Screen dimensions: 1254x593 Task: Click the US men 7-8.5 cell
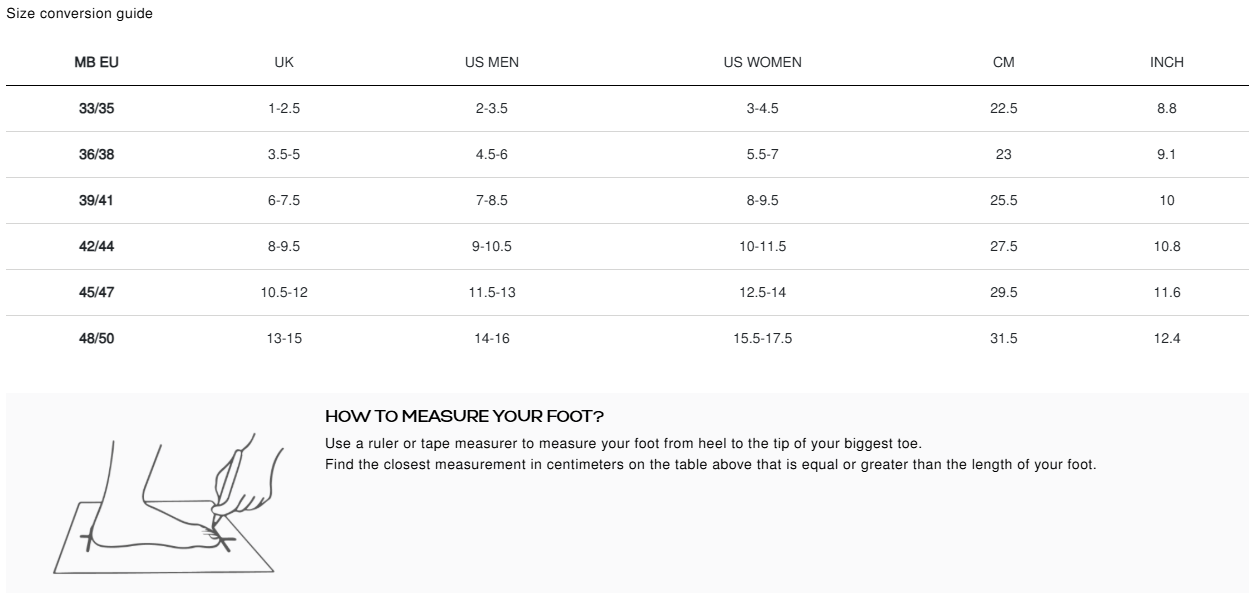pyautogui.click(x=492, y=200)
